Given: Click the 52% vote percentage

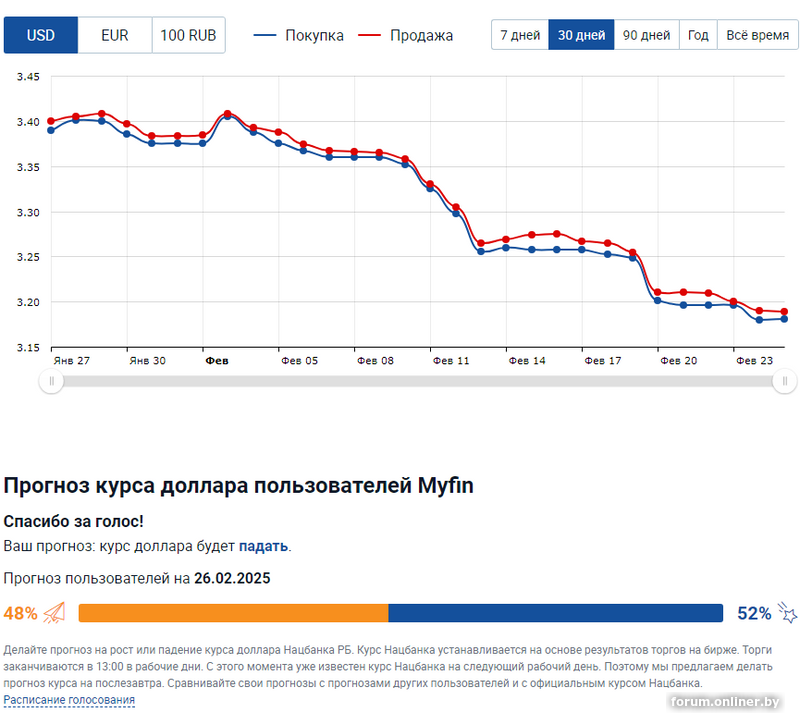Looking at the screenshot, I should pos(754,613).
